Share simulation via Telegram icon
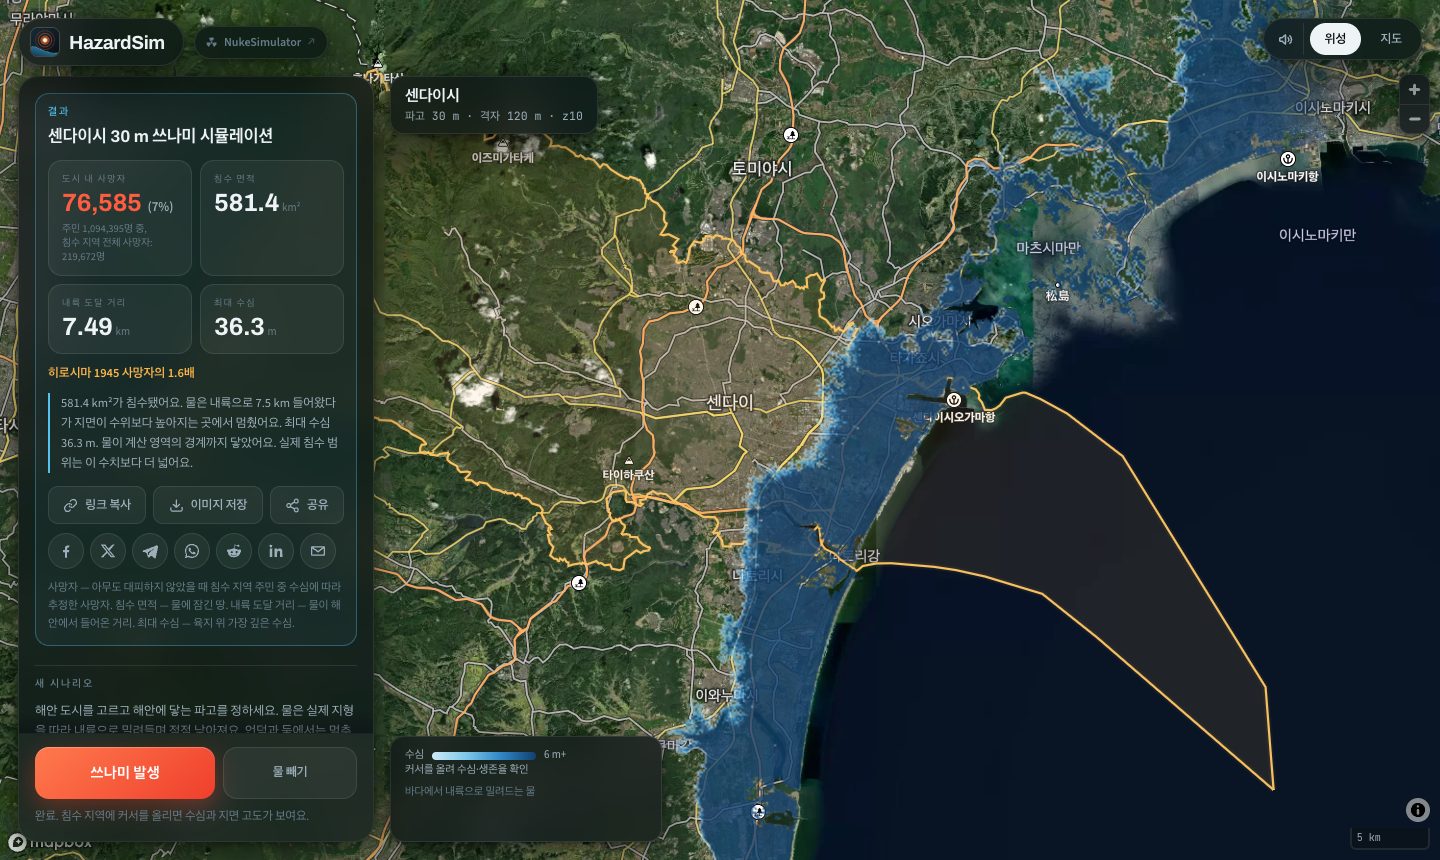The height and width of the screenshot is (860, 1440). 150,551
